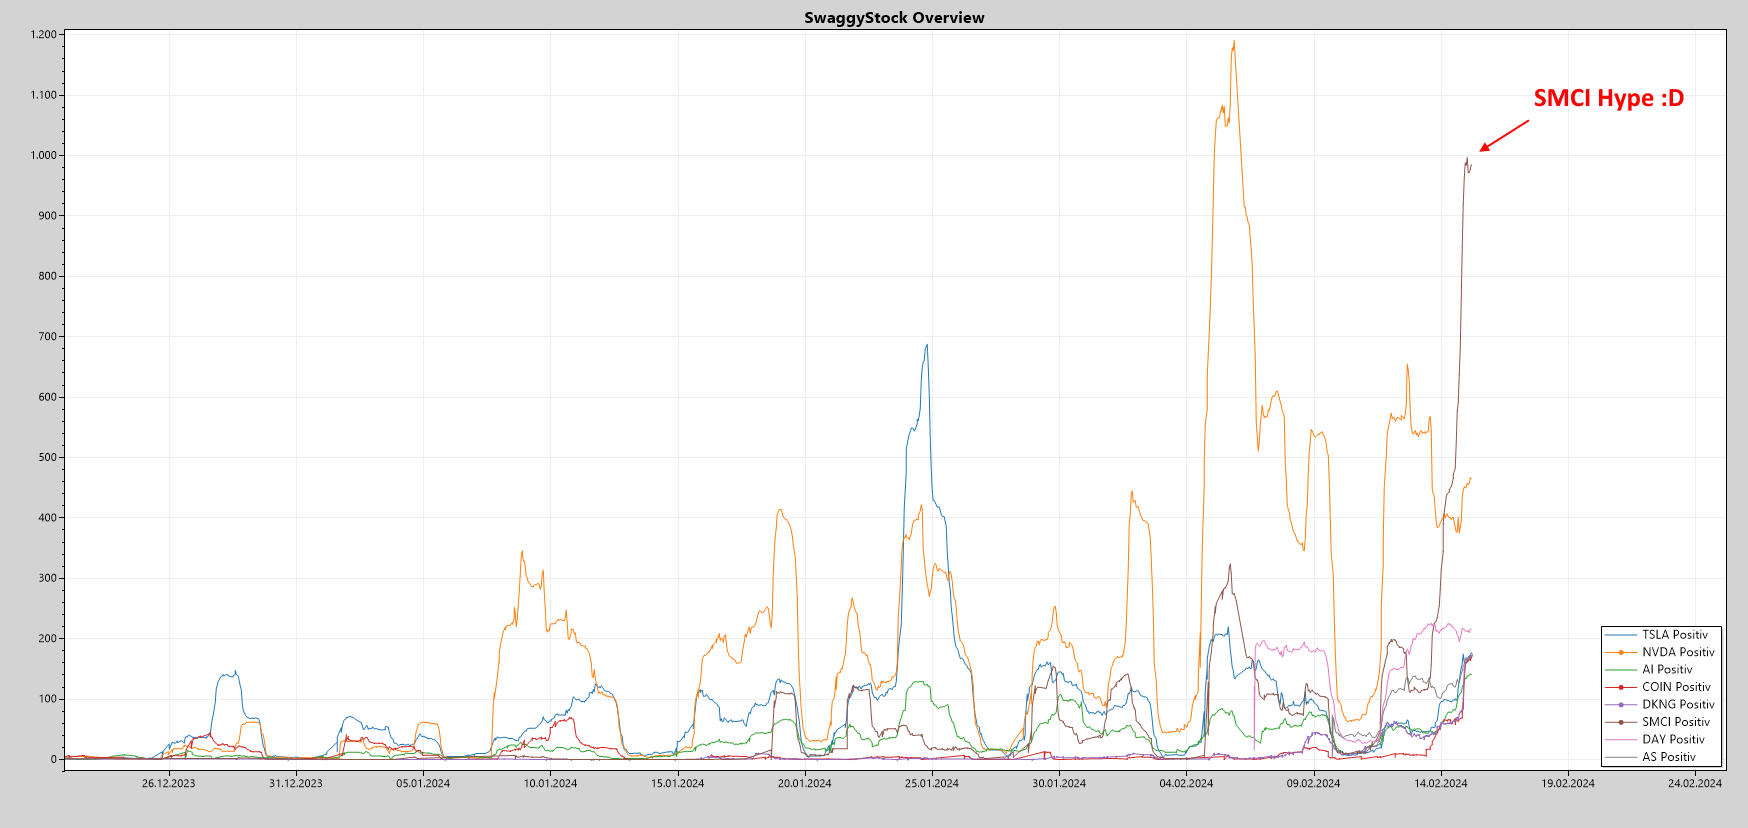Select the 600 value axis label

(48, 397)
